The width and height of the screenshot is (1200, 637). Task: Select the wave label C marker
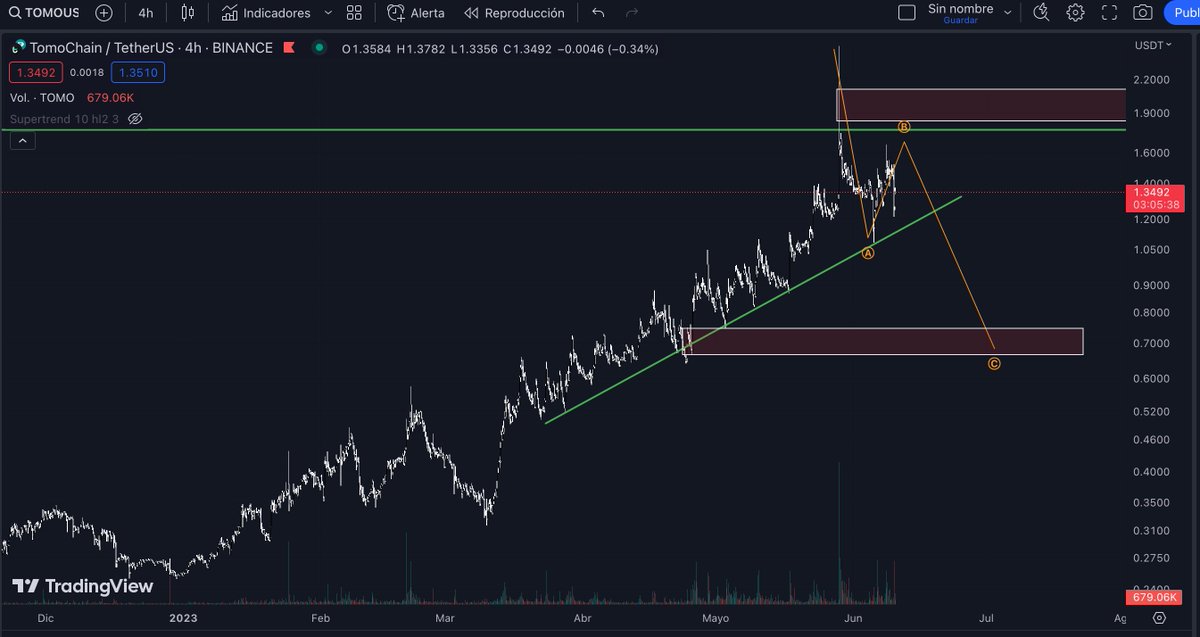pos(994,363)
